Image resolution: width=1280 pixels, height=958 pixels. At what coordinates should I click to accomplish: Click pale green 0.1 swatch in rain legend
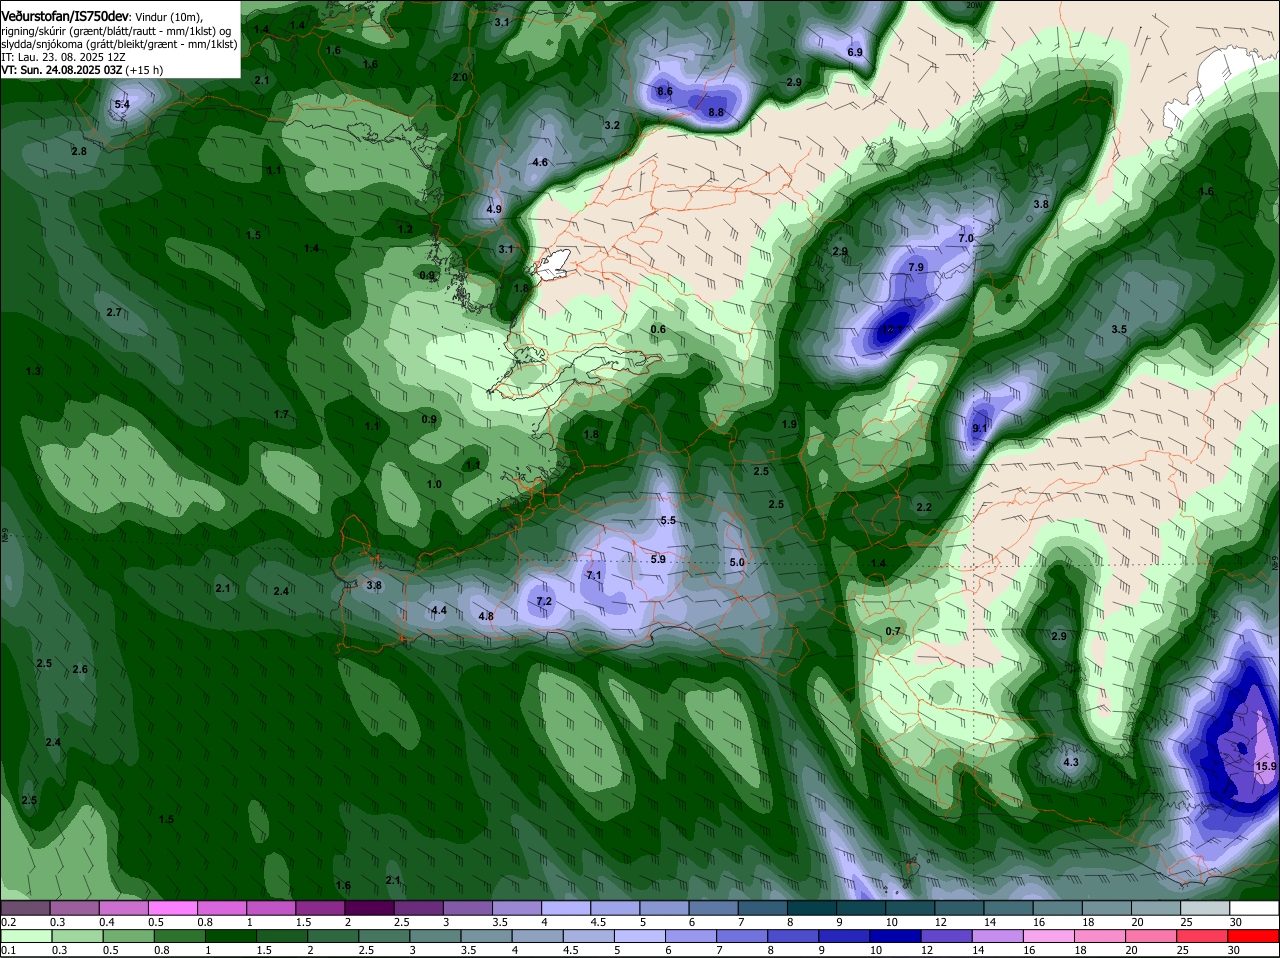point(26,936)
